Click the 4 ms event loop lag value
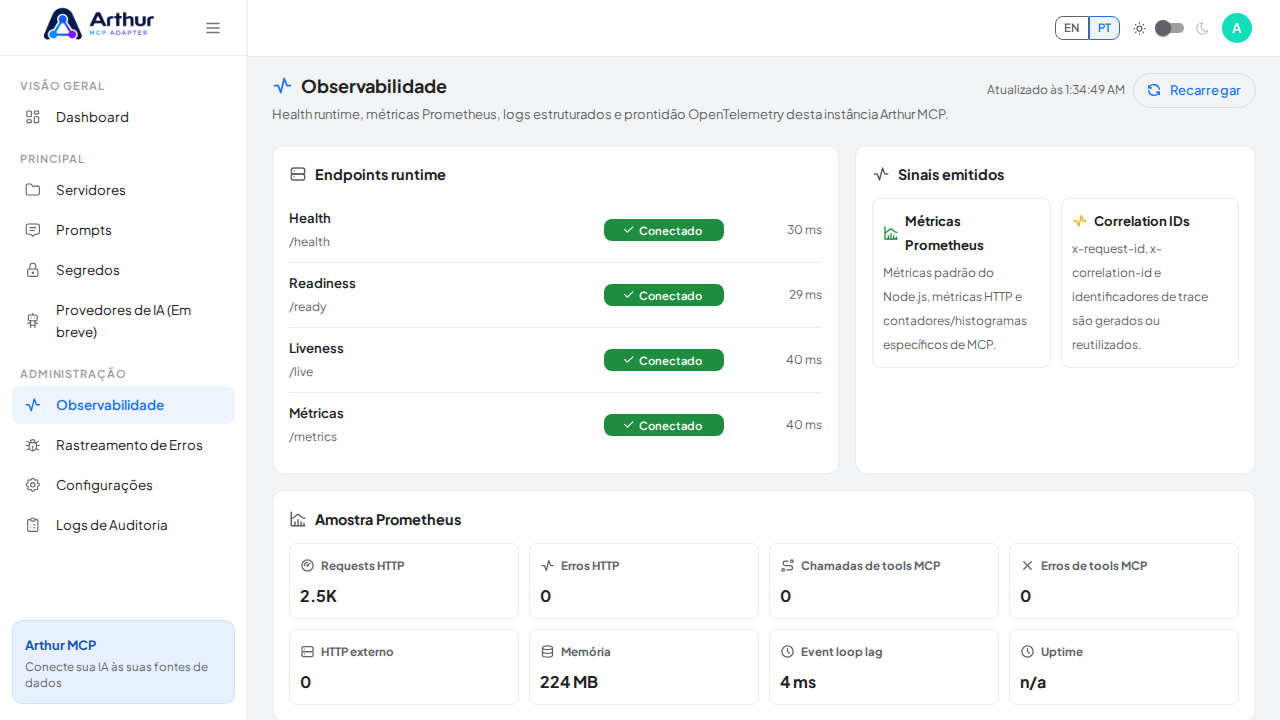1280x720 pixels. pyautogui.click(x=798, y=682)
